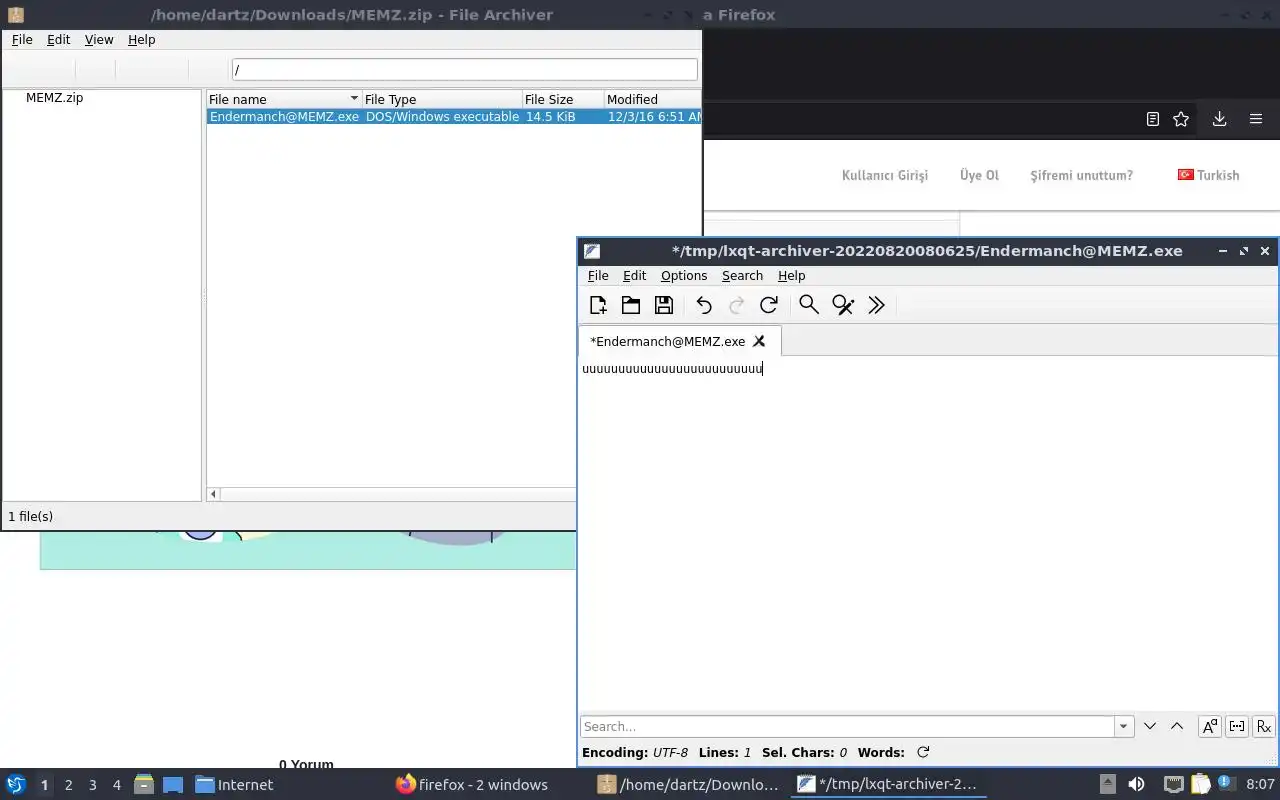
Task: Open the Edit menu in File Archiver
Action: [x=59, y=40]
